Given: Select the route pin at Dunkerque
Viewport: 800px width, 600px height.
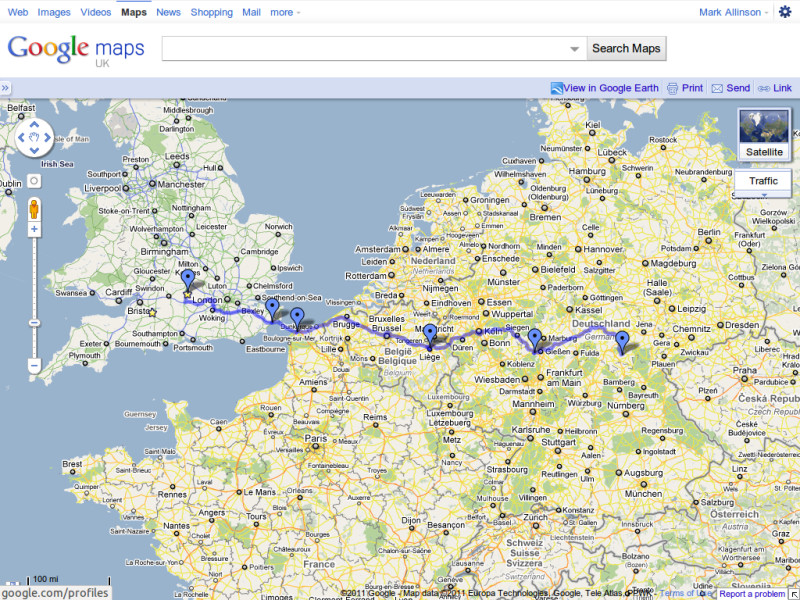Looking at the screenshot, I should tap(297, 318).
